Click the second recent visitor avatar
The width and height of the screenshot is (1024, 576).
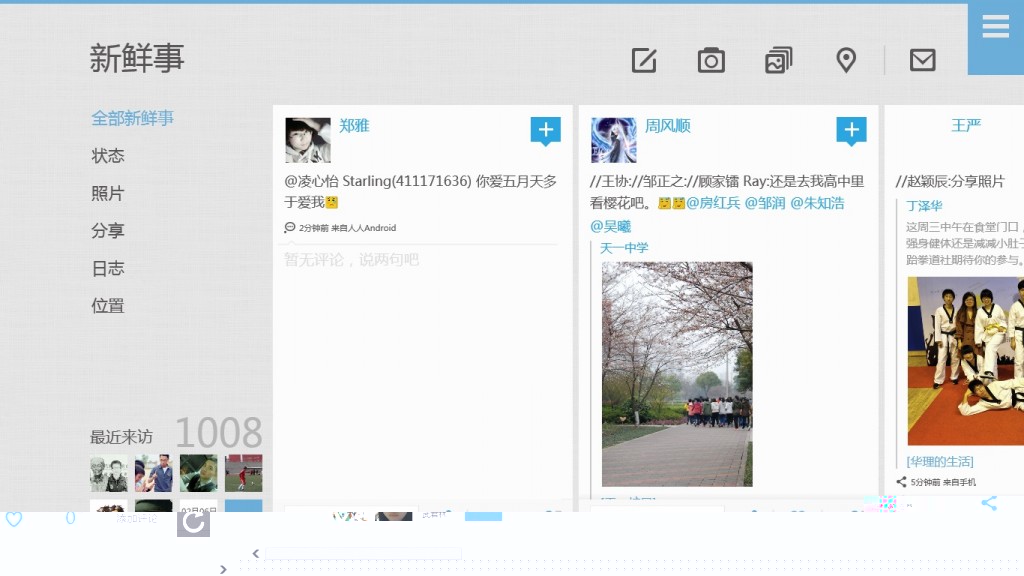pyautogui.click(x=153, y=473)
